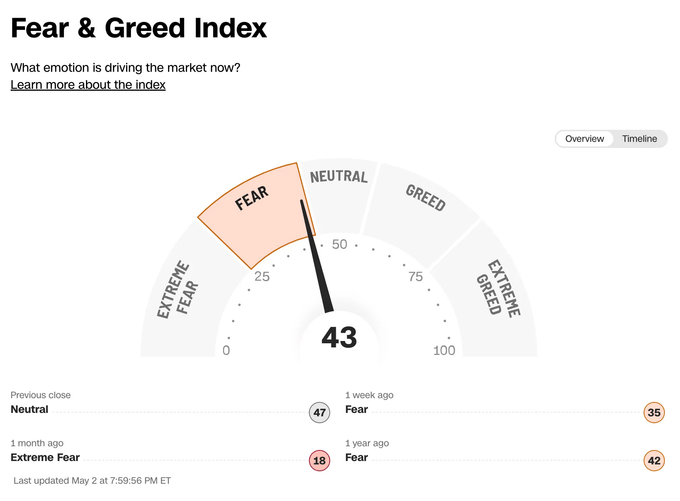This screenshot has width=680, height=501.
Task: Select the Overview toggle option
Action: point(584,139)
